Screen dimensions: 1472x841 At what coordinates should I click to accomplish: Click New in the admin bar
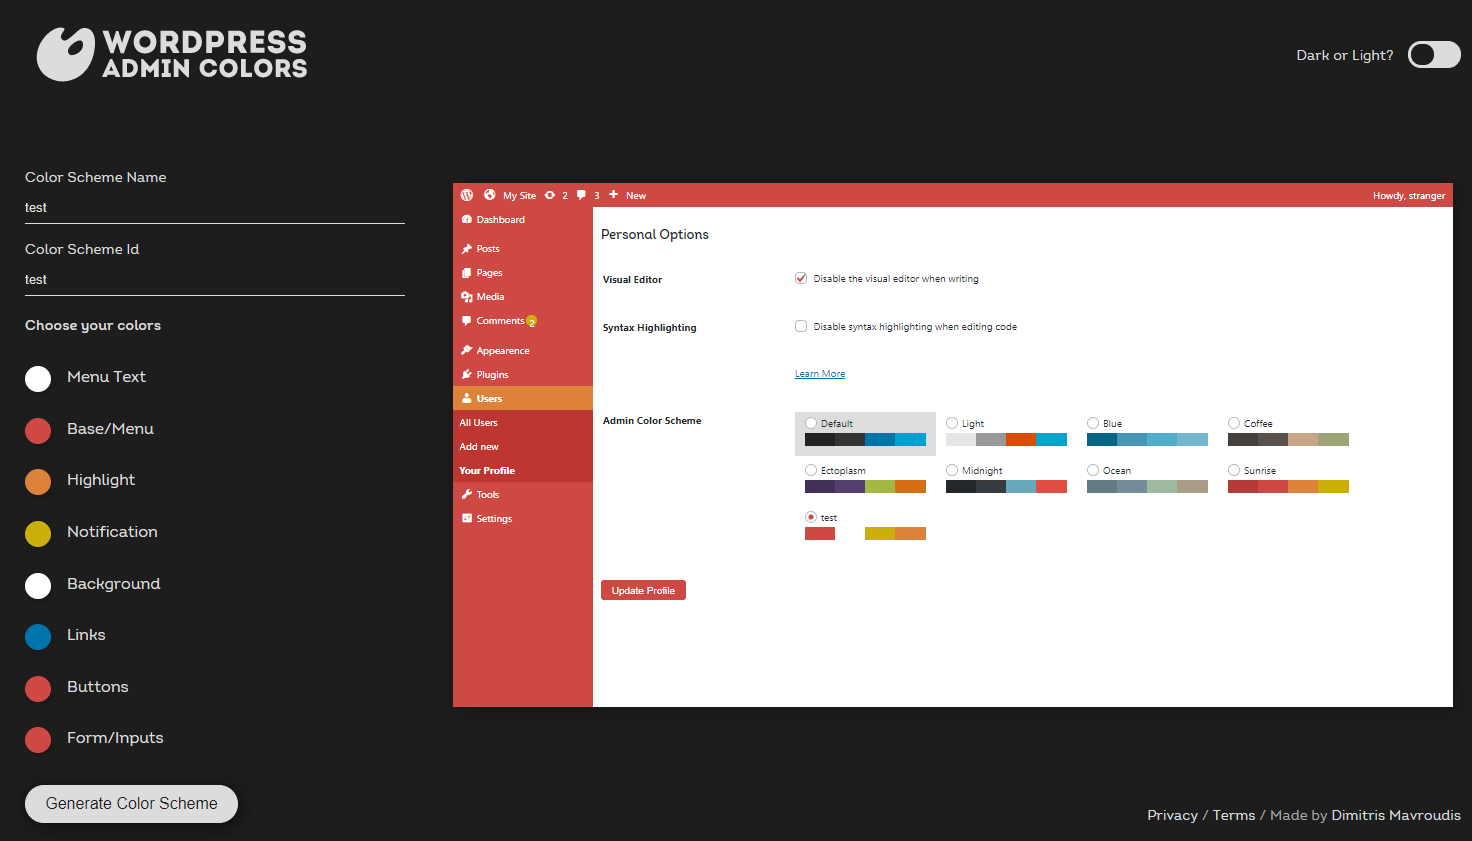(x=630, y=195)
